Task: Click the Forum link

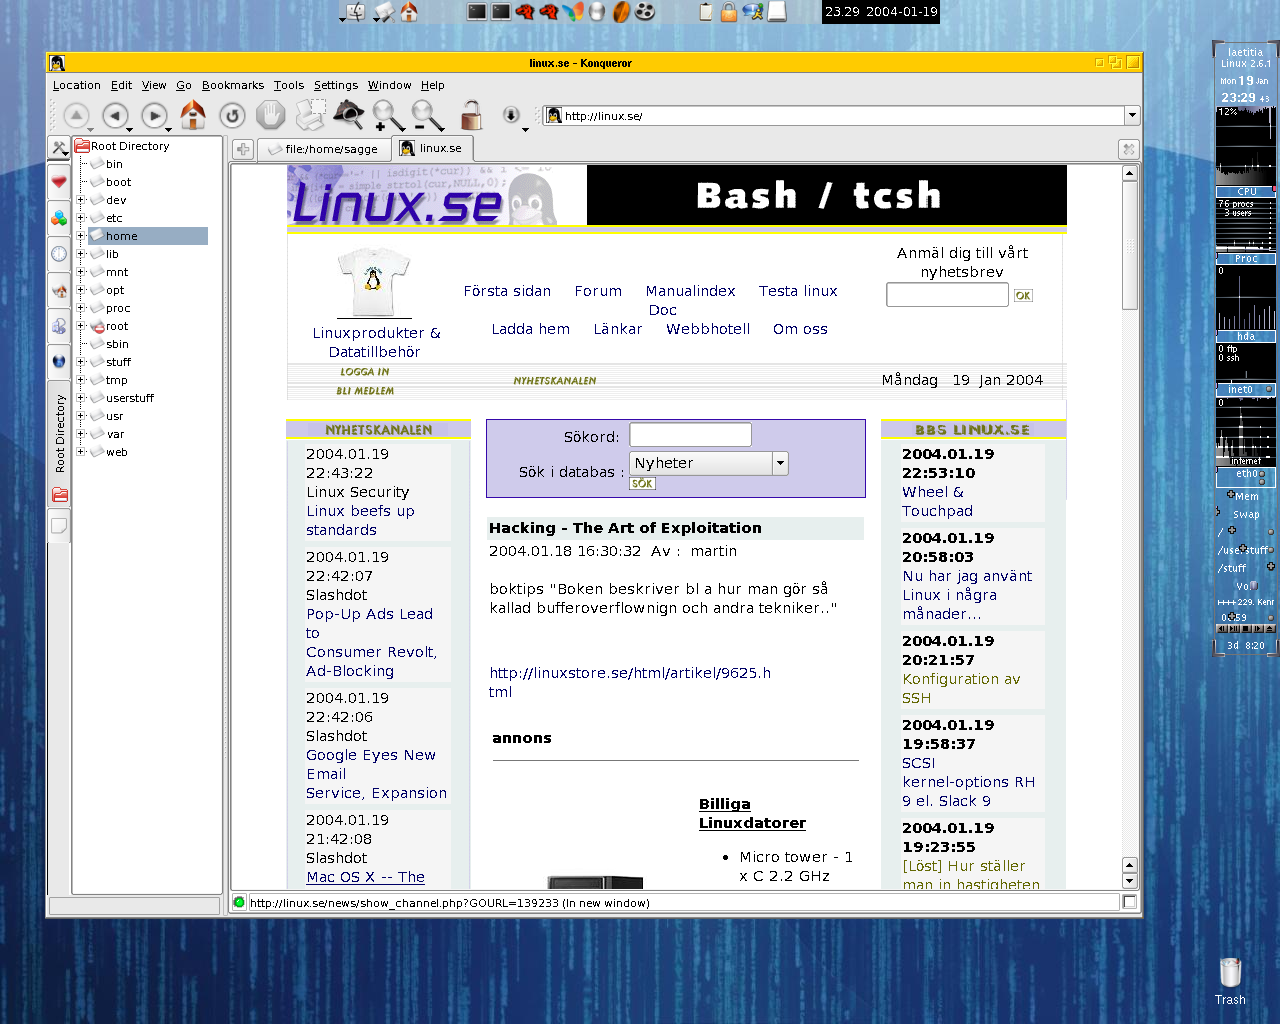Action: [x=598, y=291]
